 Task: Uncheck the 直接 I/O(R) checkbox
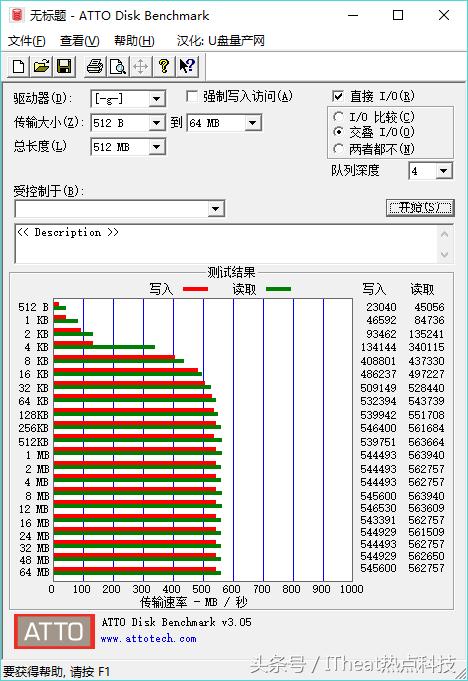click(338, 96)
